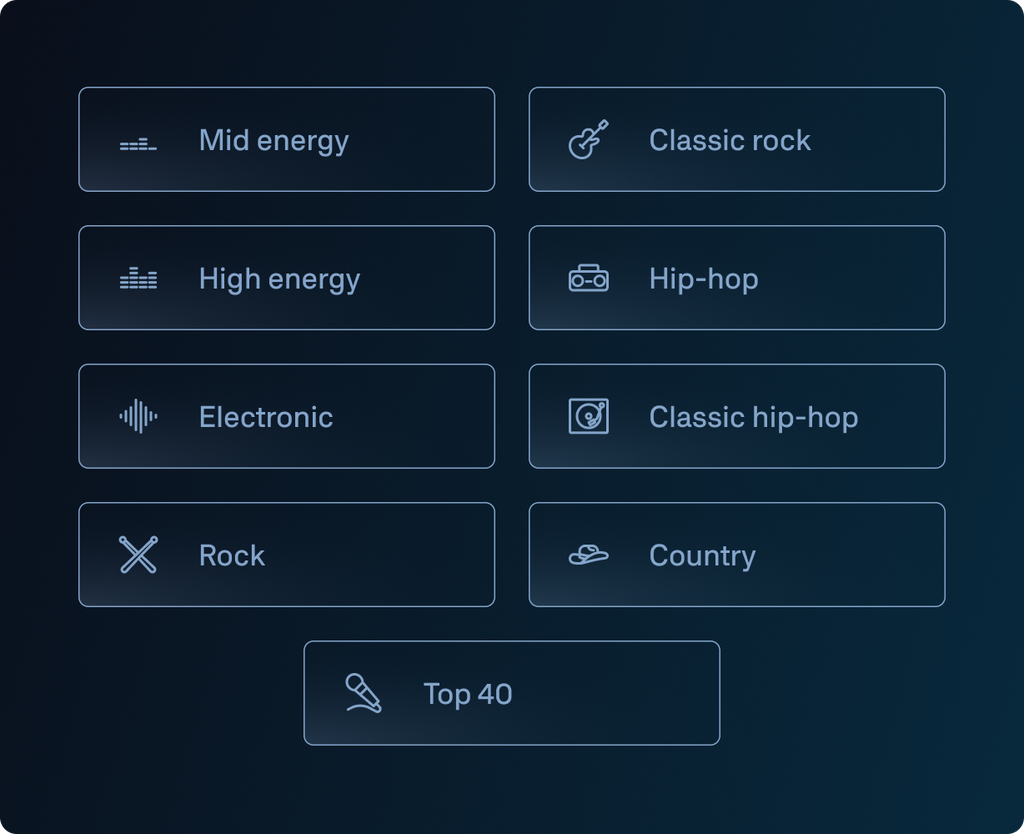Click the Classic hip-hop turntable icon
Screen dimensions: 1024x834
[588, 416]
